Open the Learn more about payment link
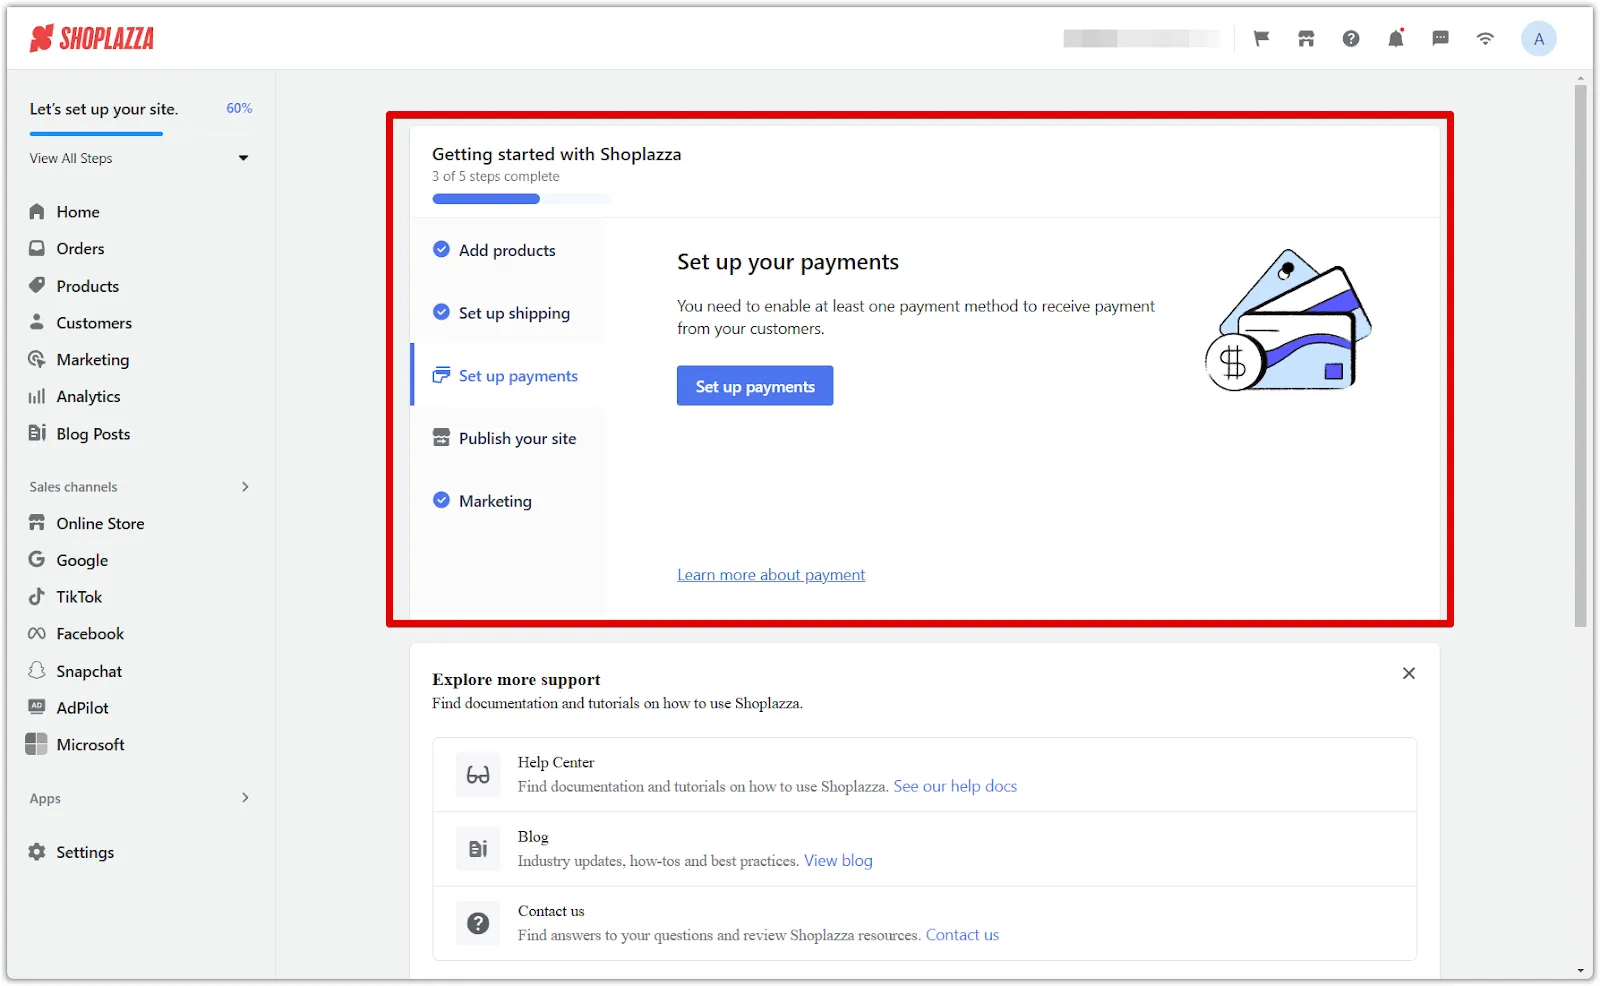This screenshot has height=986, width=1600. click(x=770, y=574)
